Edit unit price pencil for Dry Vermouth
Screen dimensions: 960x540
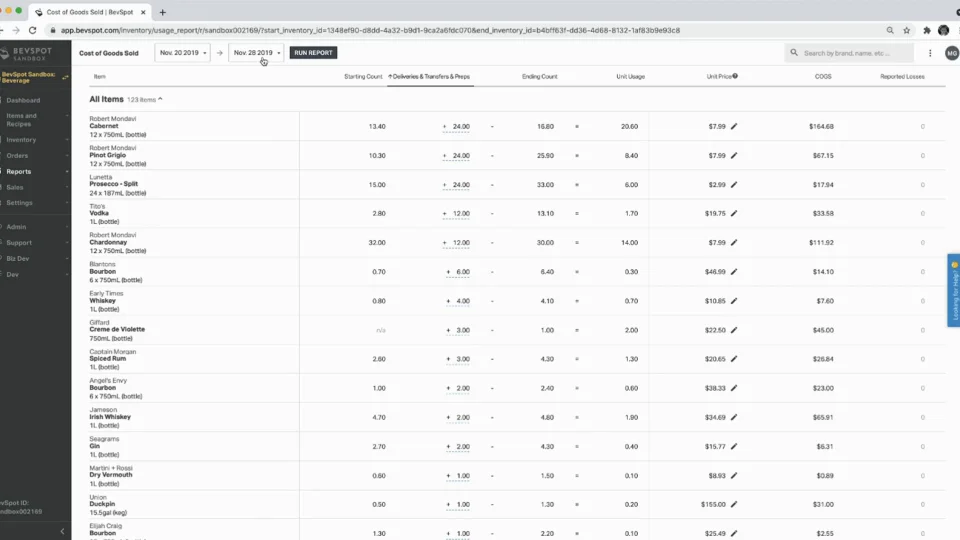[x=733, y=475]
